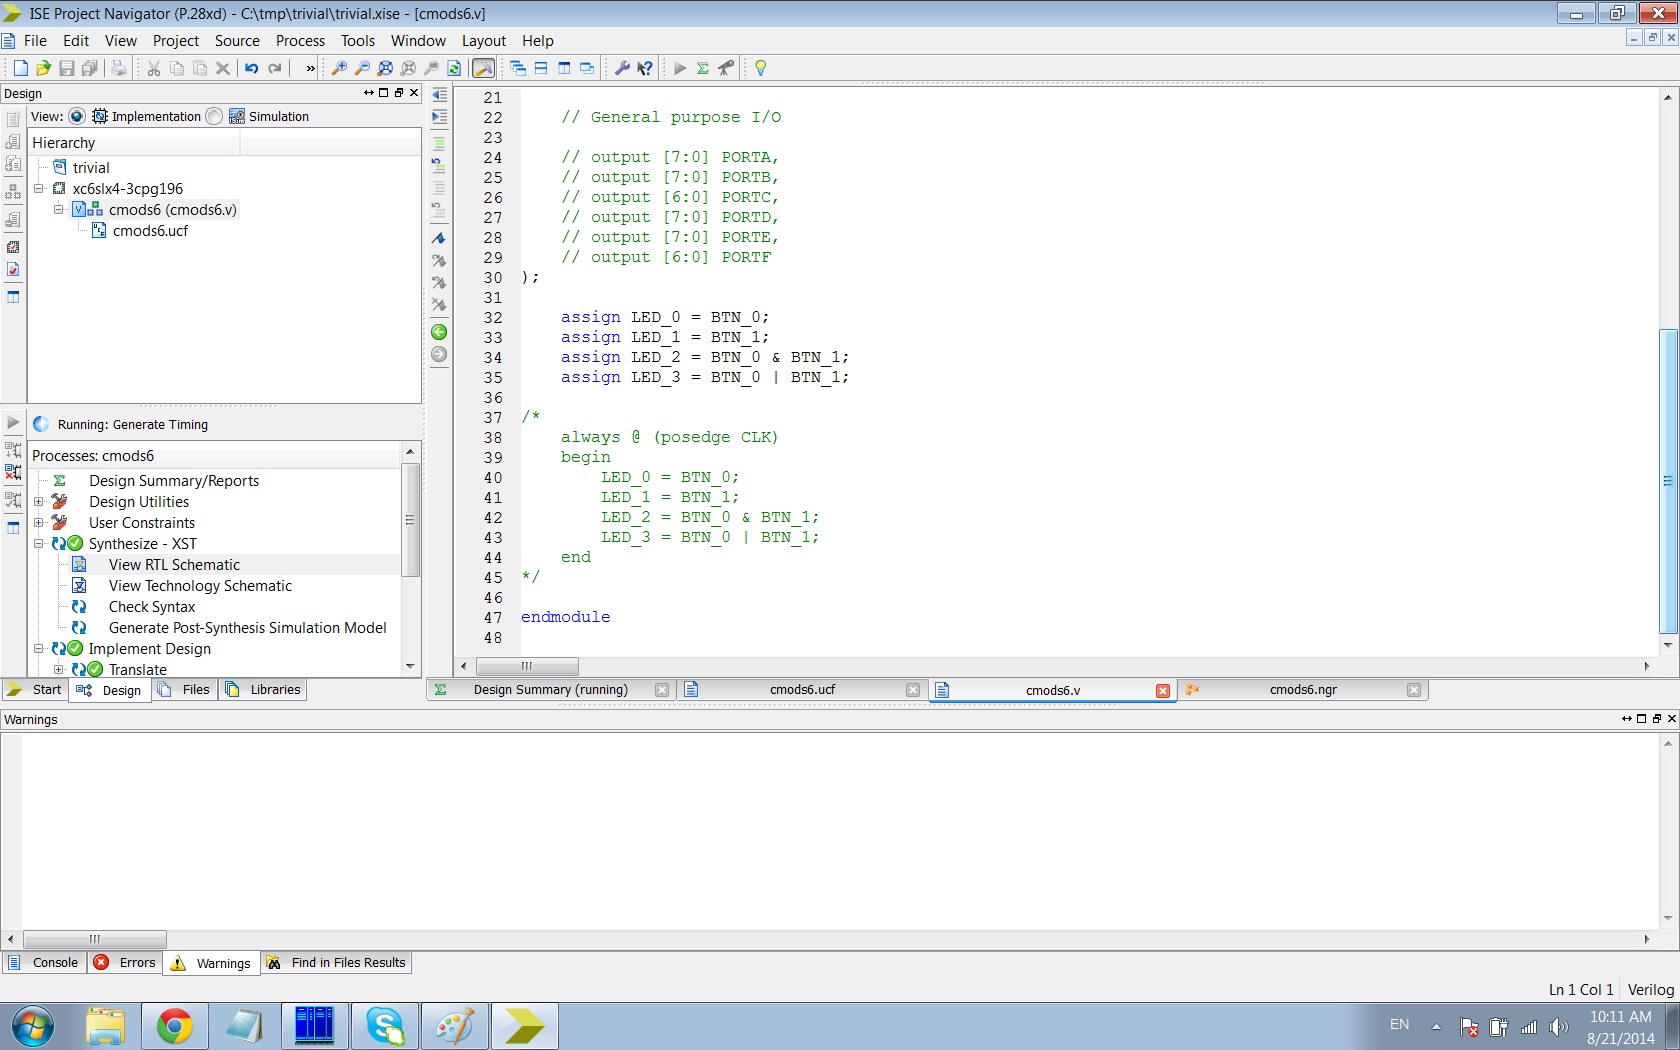Viewport: 1680px width, 1050px height.
Task: Switch to the cmods6.ucf editor tab
Action: click(x=801, y=690)
